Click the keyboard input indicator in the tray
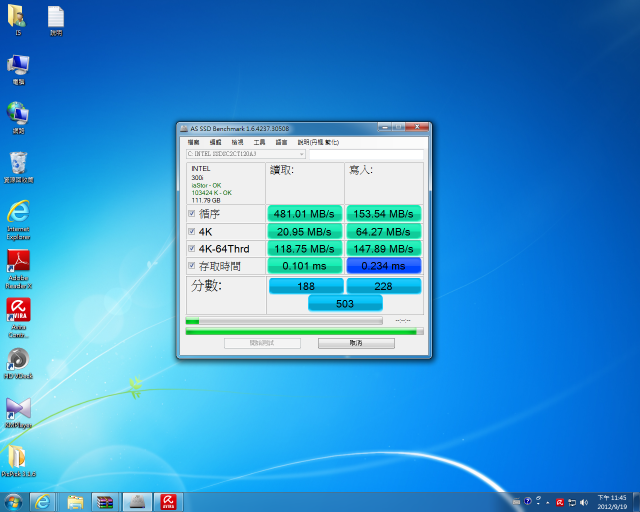The height and width of the screenshot is (512, 640). [516, 502]
